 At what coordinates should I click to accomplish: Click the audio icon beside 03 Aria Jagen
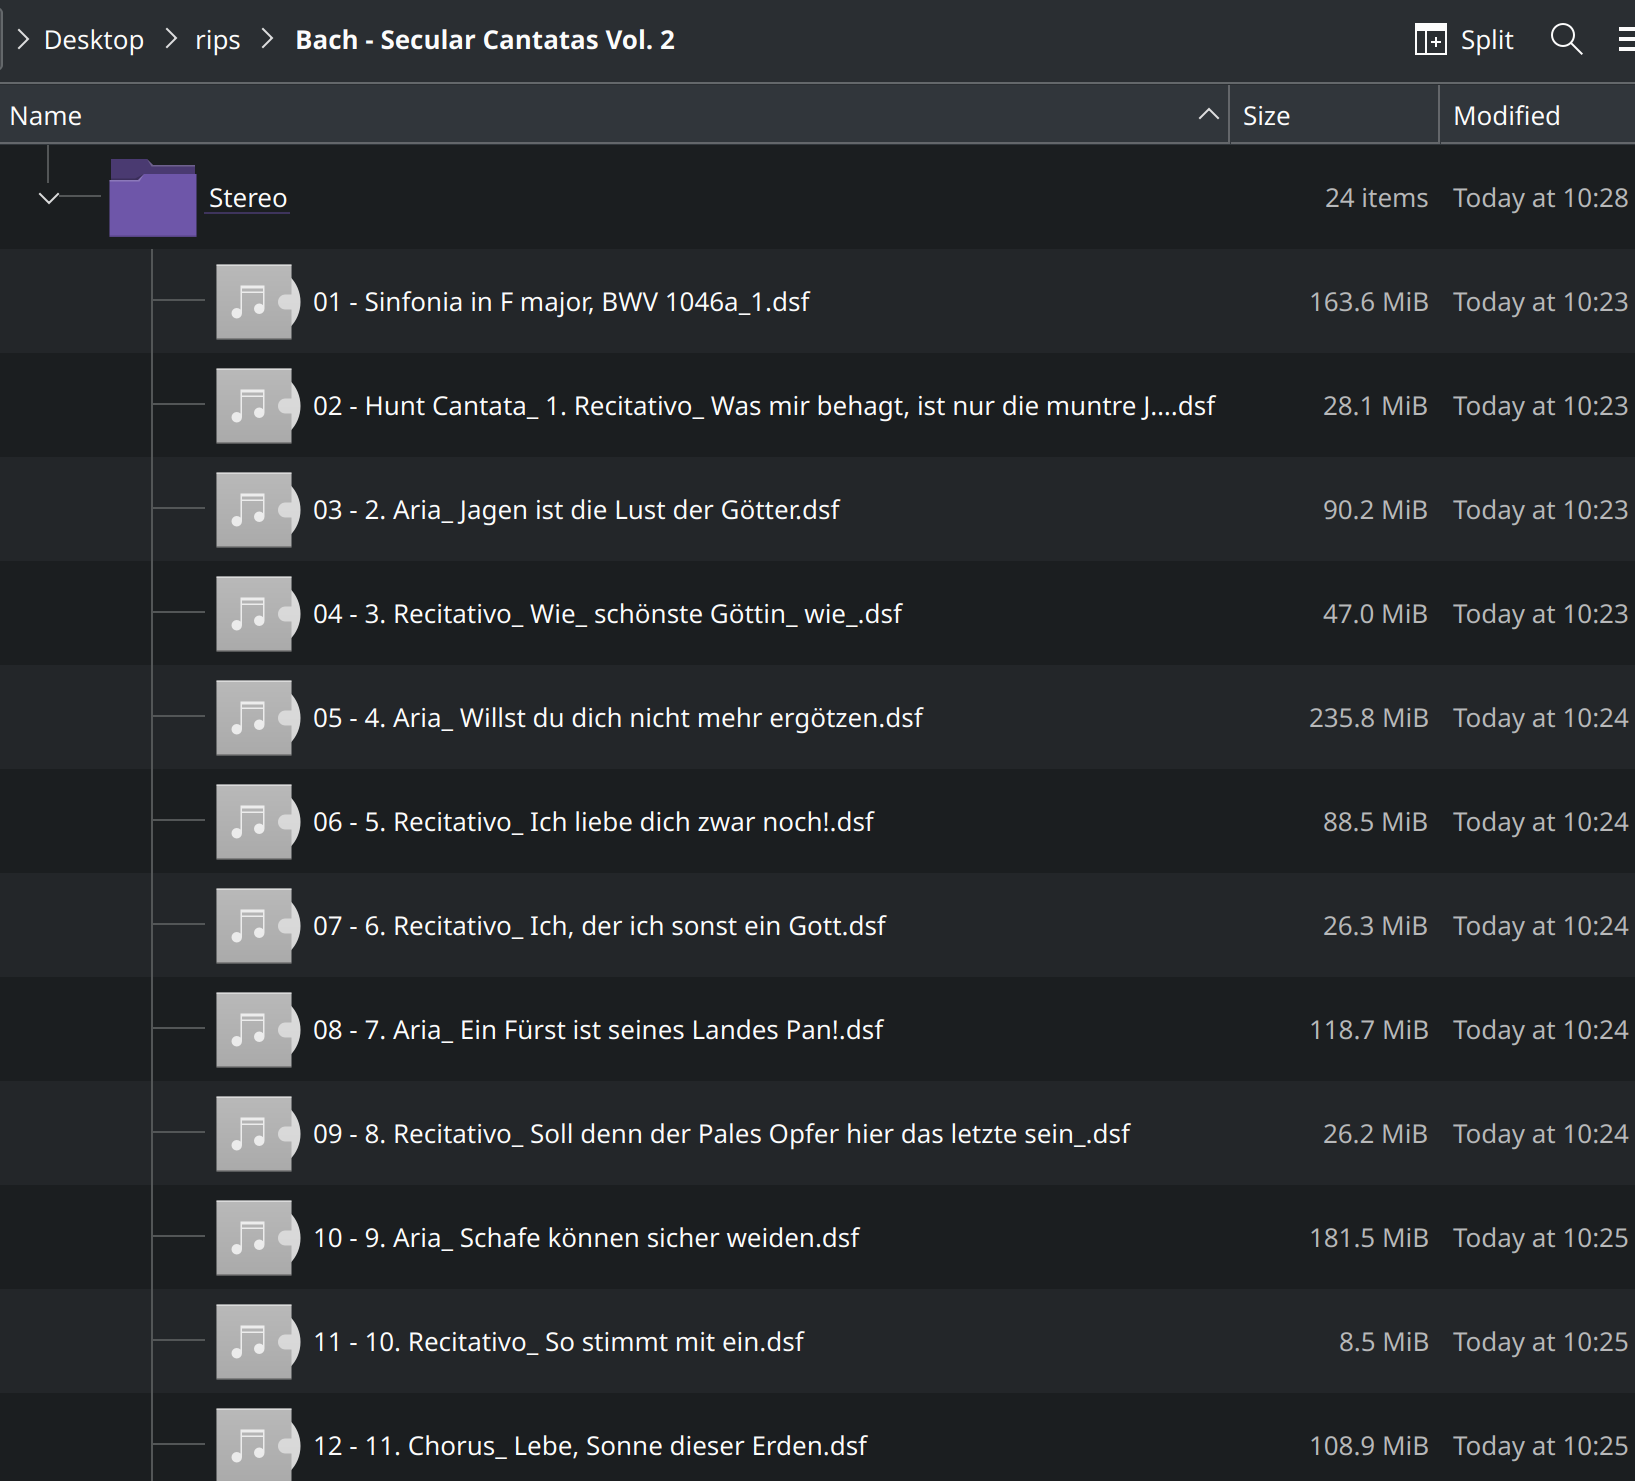click(255, 509)
